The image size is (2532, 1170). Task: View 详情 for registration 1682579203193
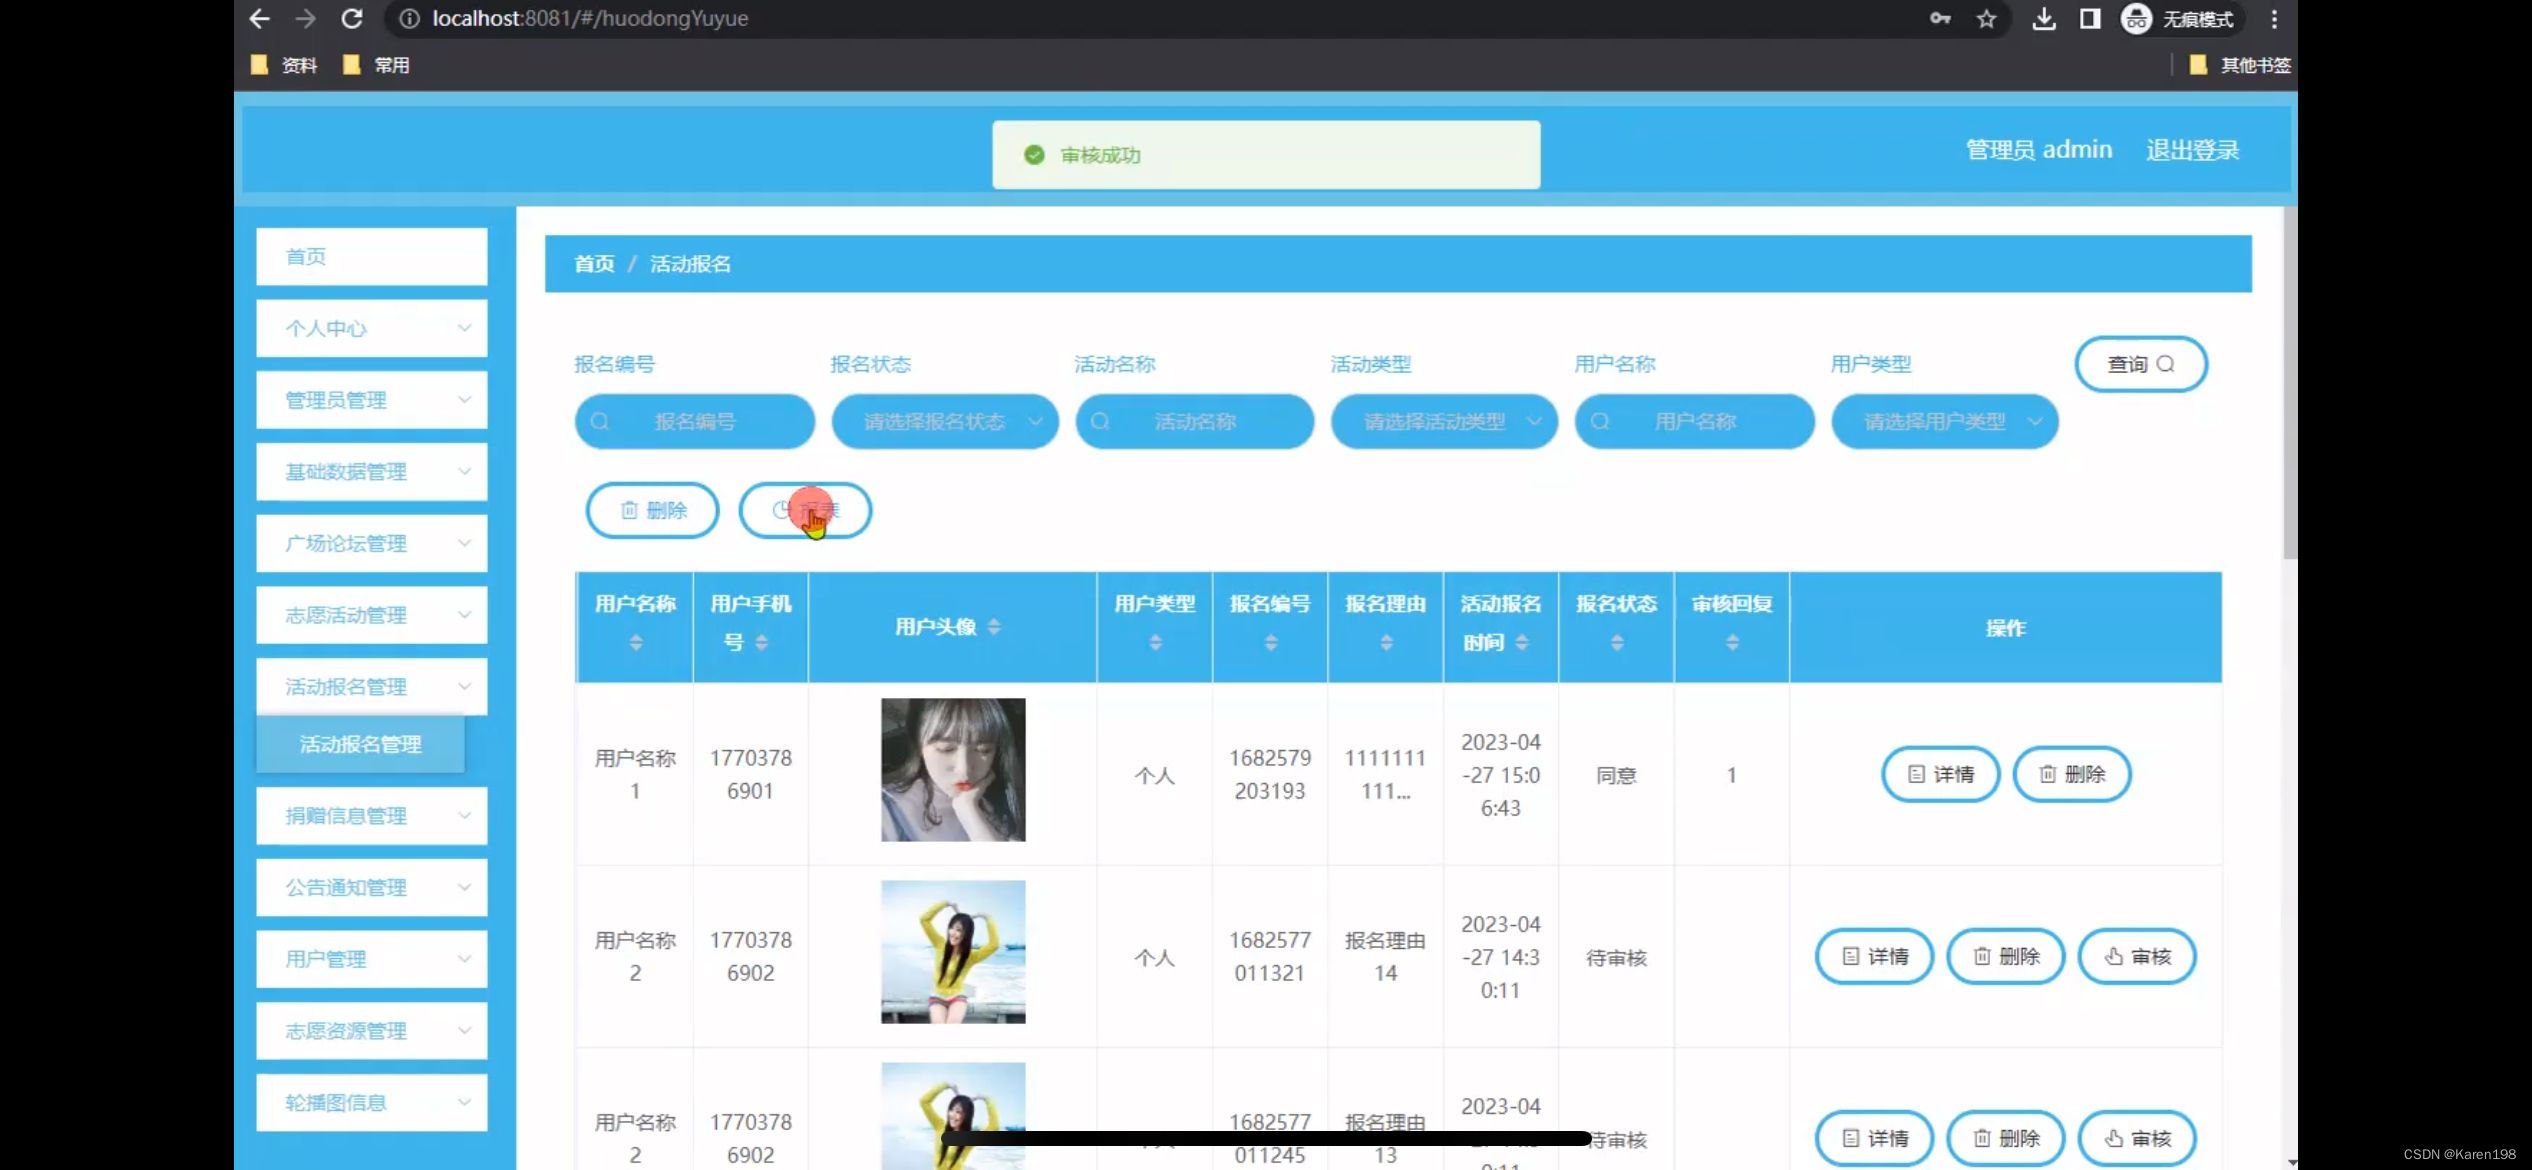coord(1940,774)
